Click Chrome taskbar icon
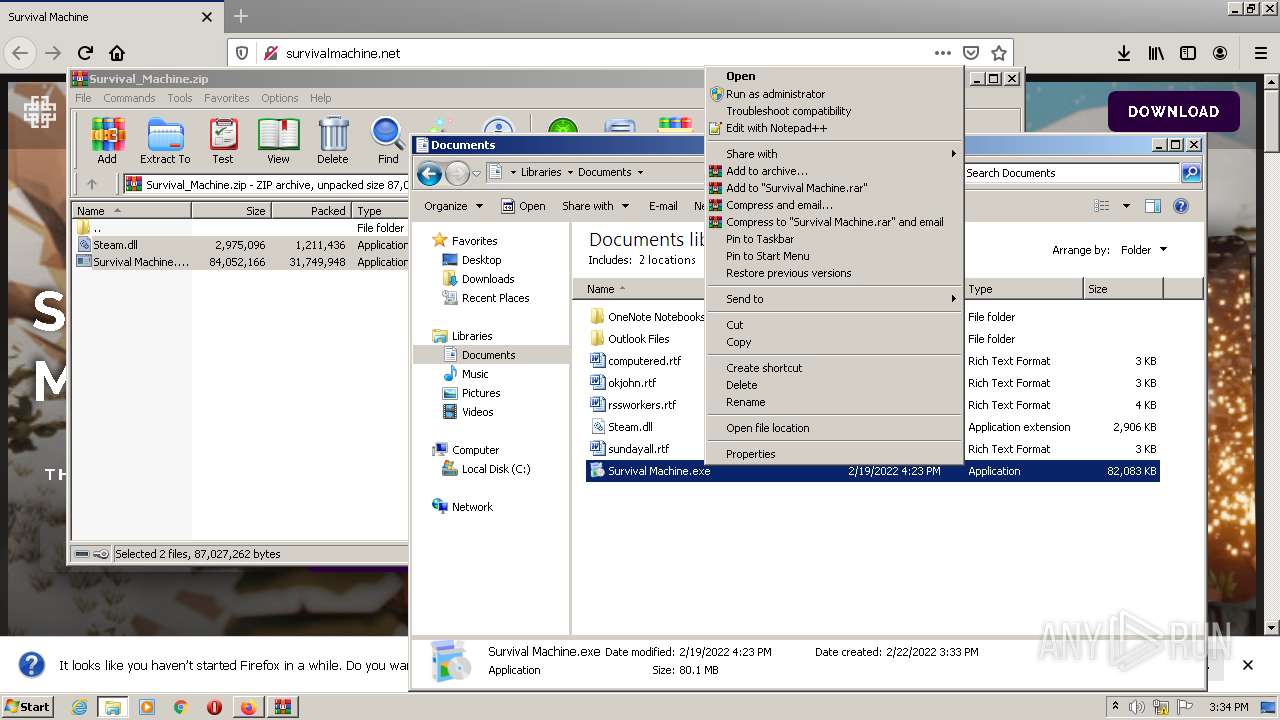1280x720 pixels. [x=180, y=707]
